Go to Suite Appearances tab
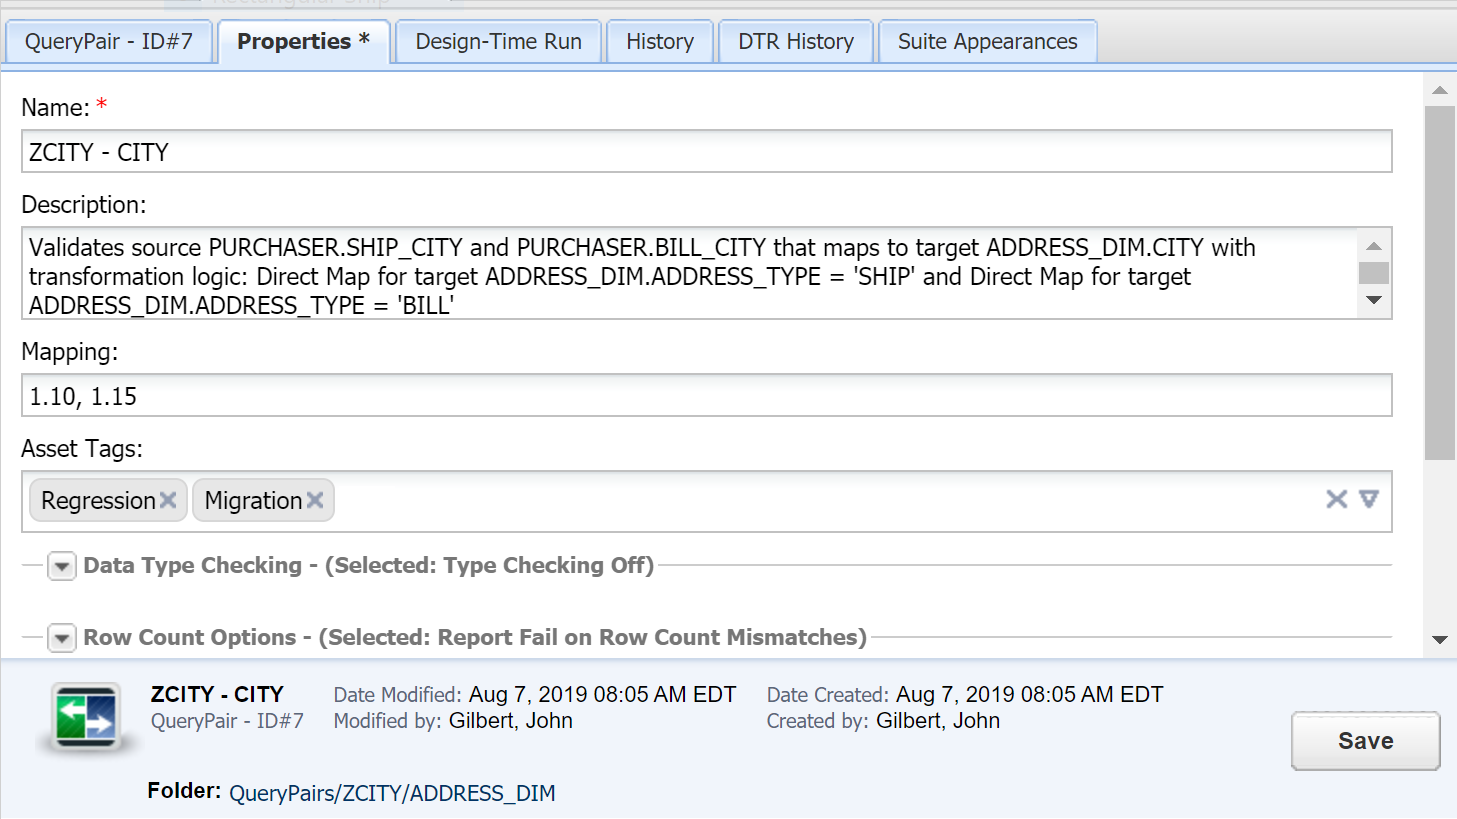 click(x=987, y=42)
